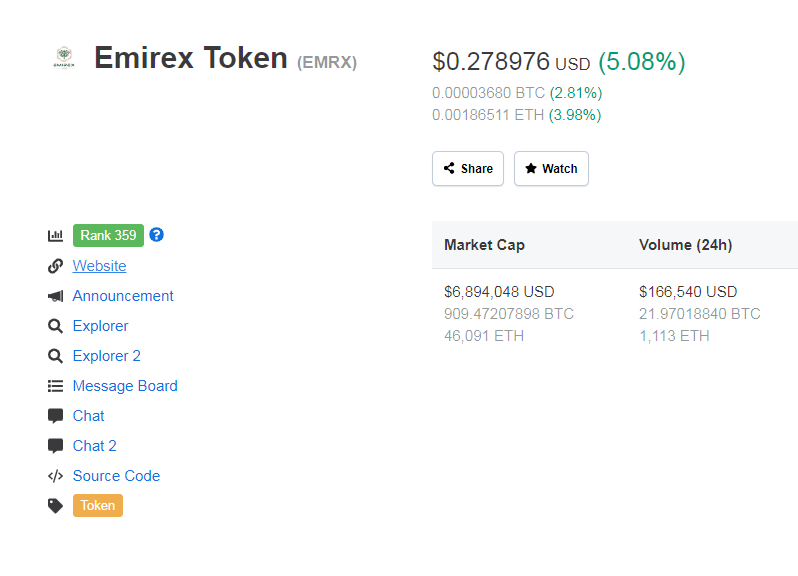
Task: Open the Website link
Action: point(99,266)
